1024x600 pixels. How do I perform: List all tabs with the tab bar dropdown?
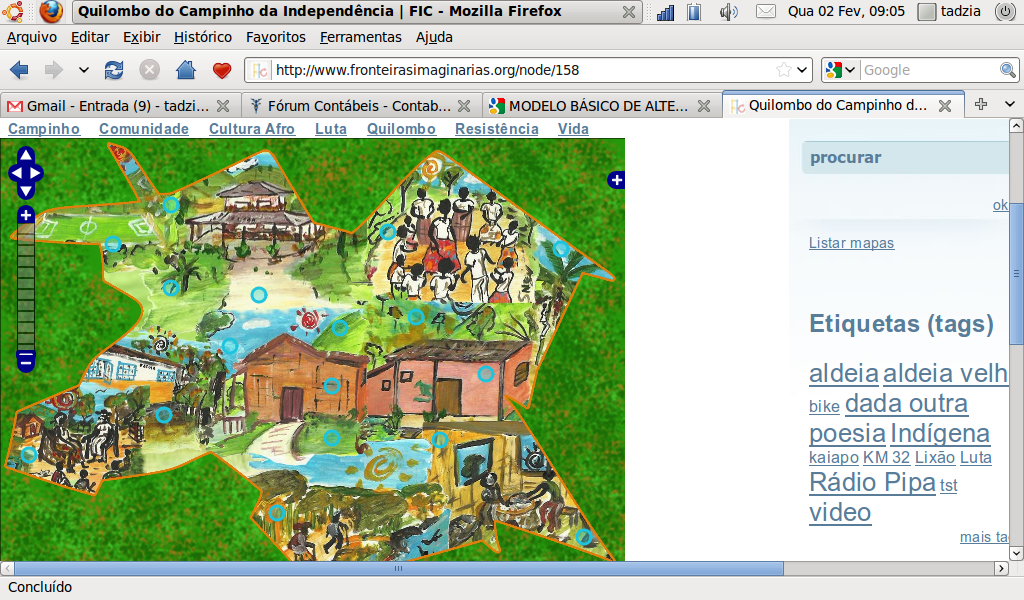click(1010, 104)
